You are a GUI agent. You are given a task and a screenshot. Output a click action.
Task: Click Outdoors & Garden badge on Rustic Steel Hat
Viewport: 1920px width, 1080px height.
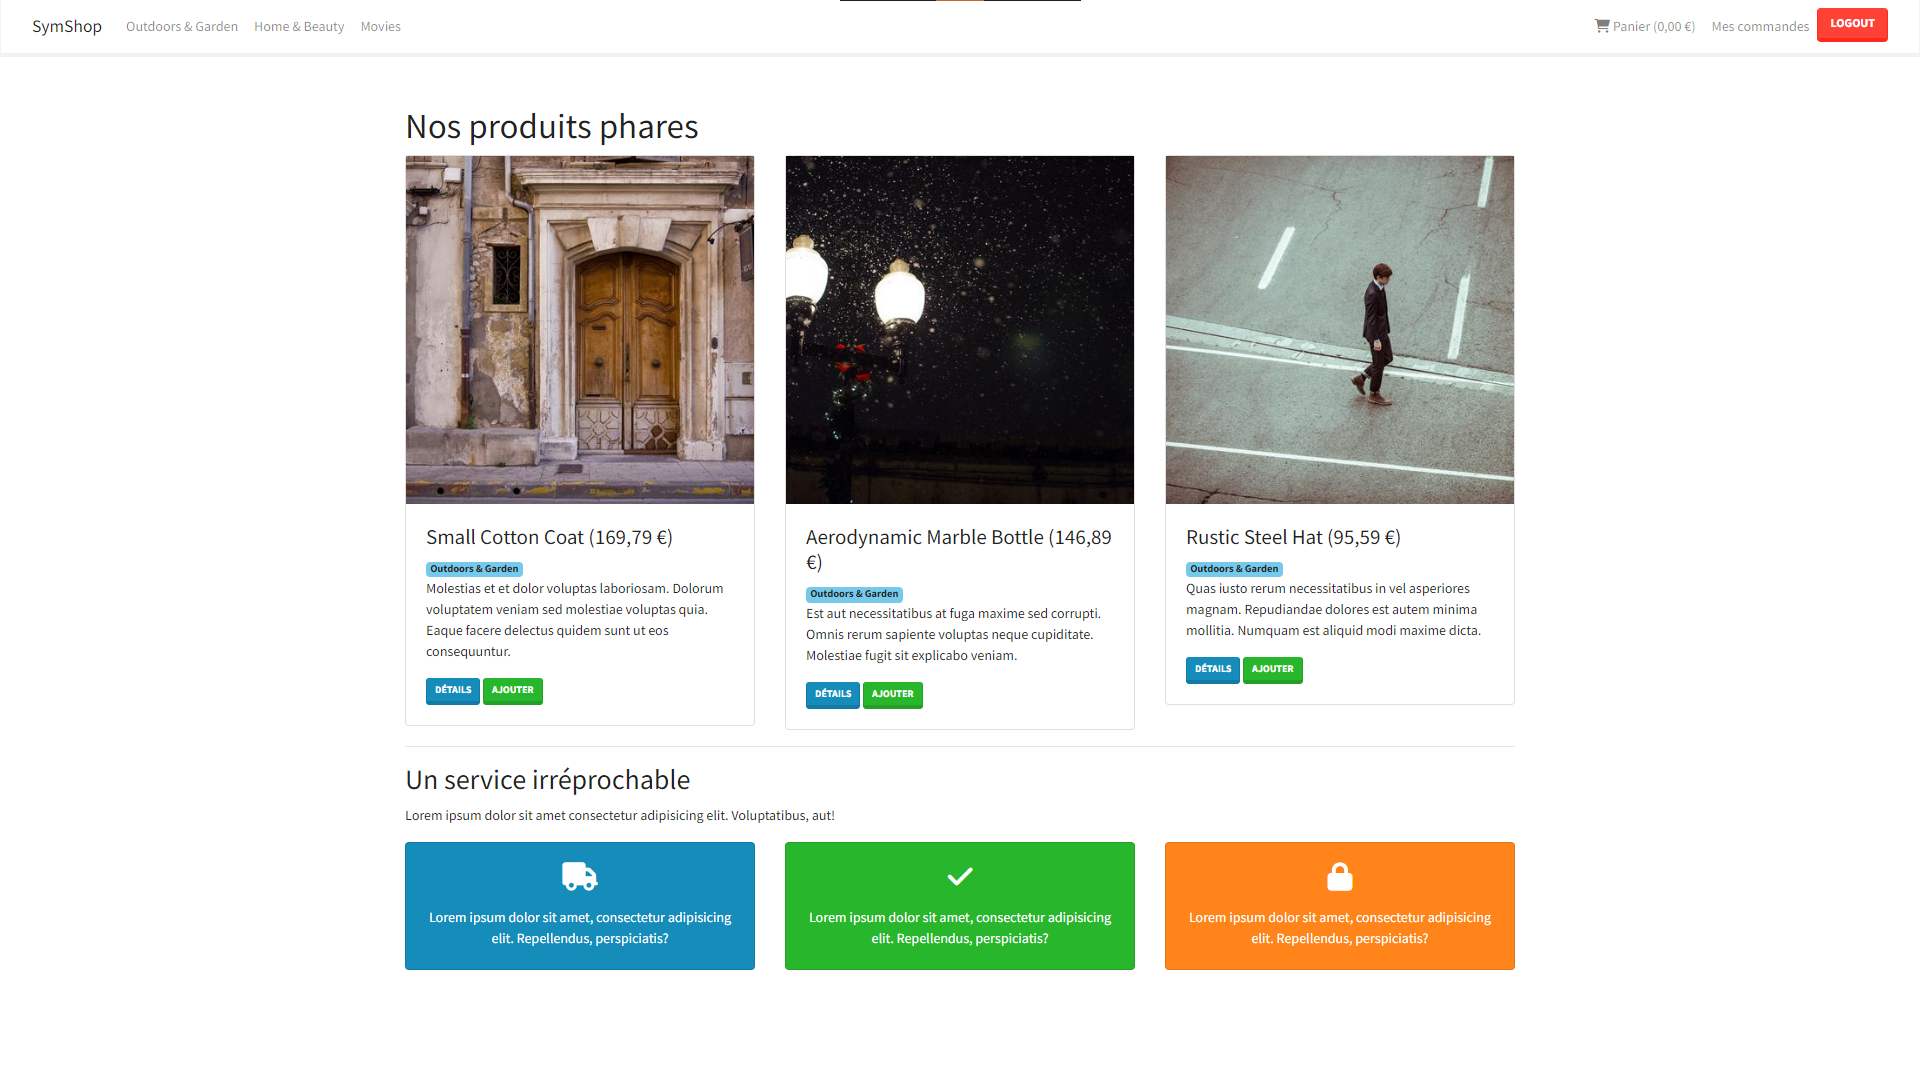tap(1233, 569)
